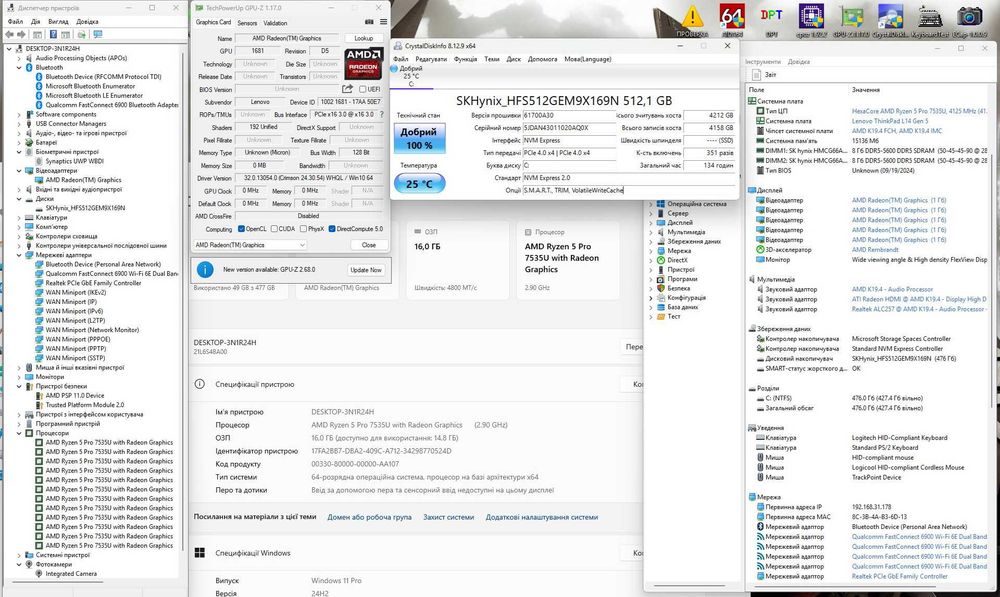Select Тест item in AIDA64 tree

[673, 316]
